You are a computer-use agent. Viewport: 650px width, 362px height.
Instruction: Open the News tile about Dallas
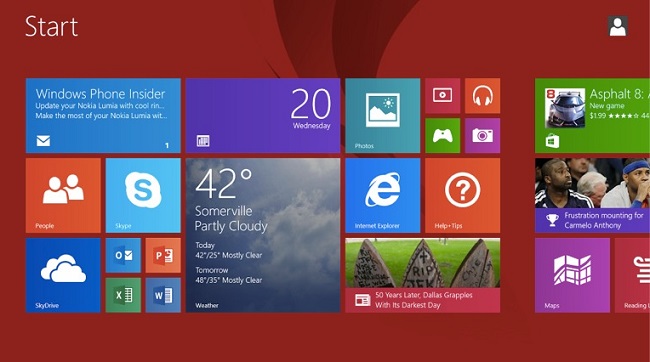pos(422,275)
